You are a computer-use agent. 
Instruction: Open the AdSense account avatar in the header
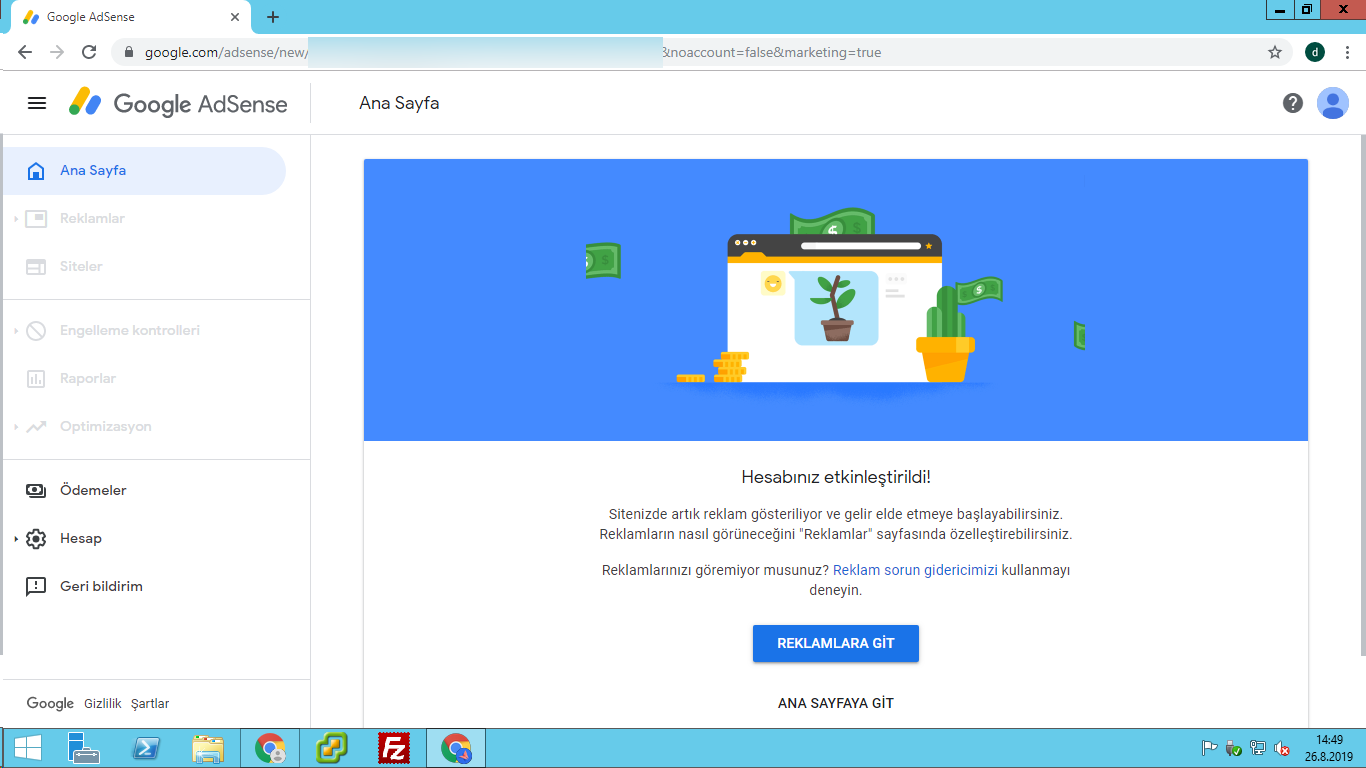tap(1333, 103)
